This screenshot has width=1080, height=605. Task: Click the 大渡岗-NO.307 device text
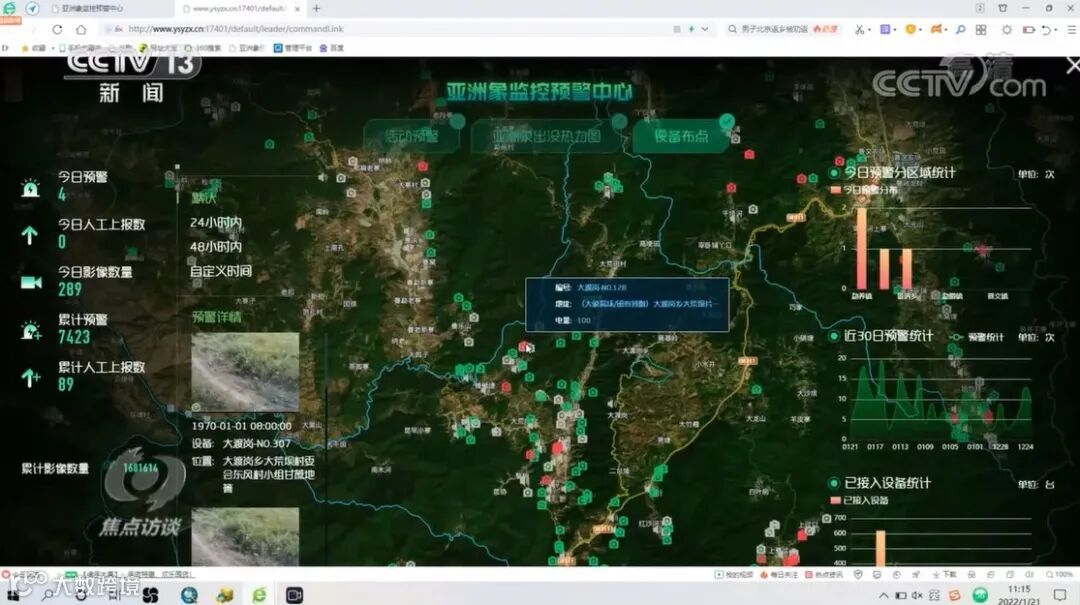click(257, 444)
